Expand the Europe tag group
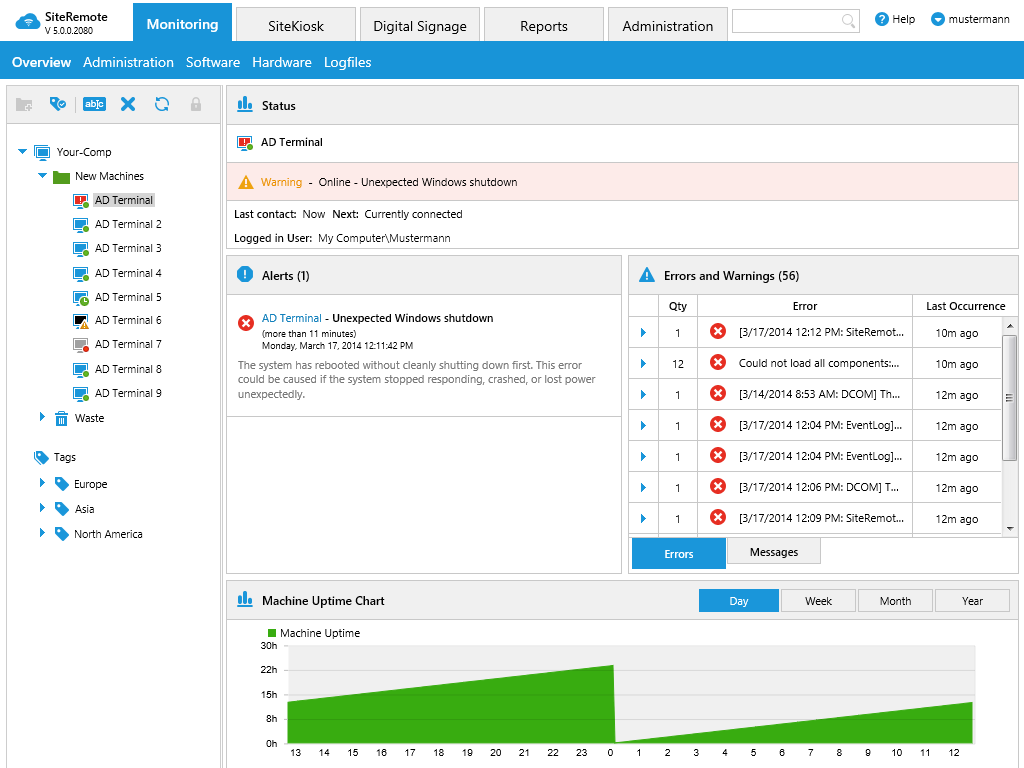Screen dimensions: 1024x768 (43, 484)
